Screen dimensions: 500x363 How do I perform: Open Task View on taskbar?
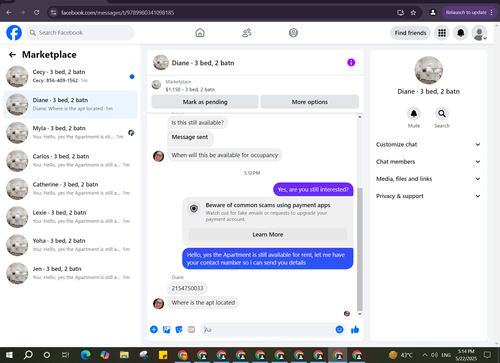pyautogui.click(x=66, y=355)
